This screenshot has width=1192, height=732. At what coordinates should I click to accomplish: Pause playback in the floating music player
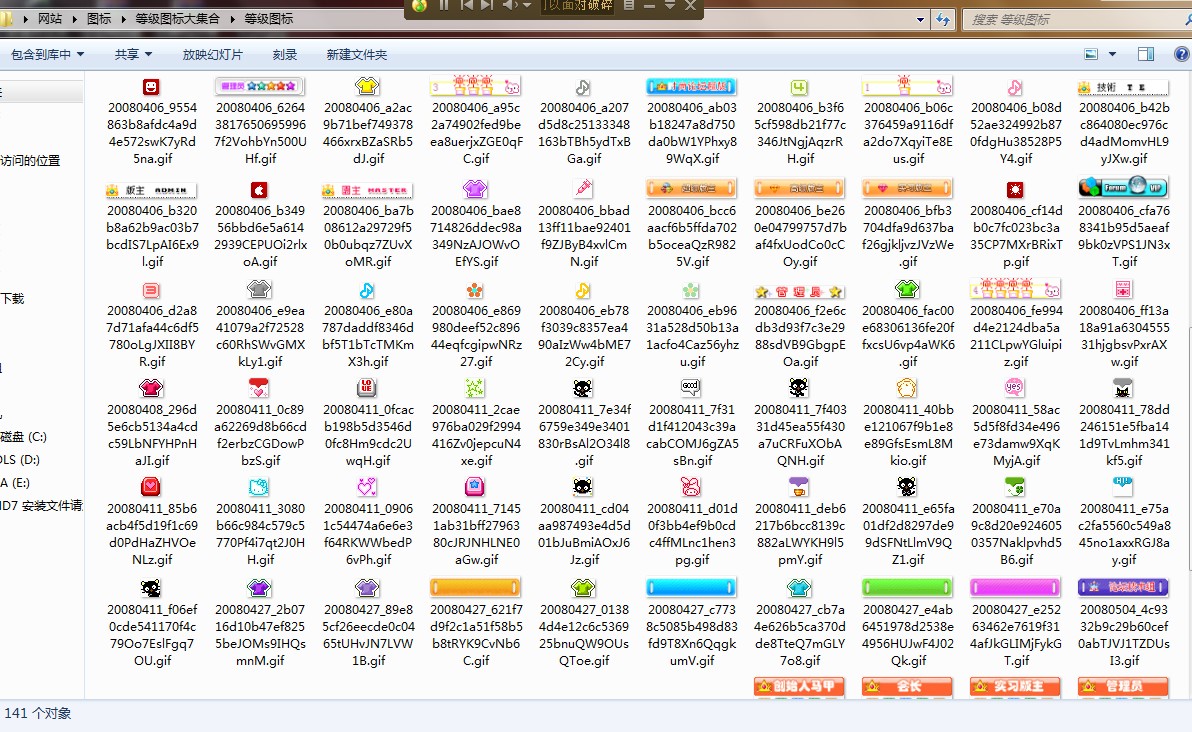point(444,6)
